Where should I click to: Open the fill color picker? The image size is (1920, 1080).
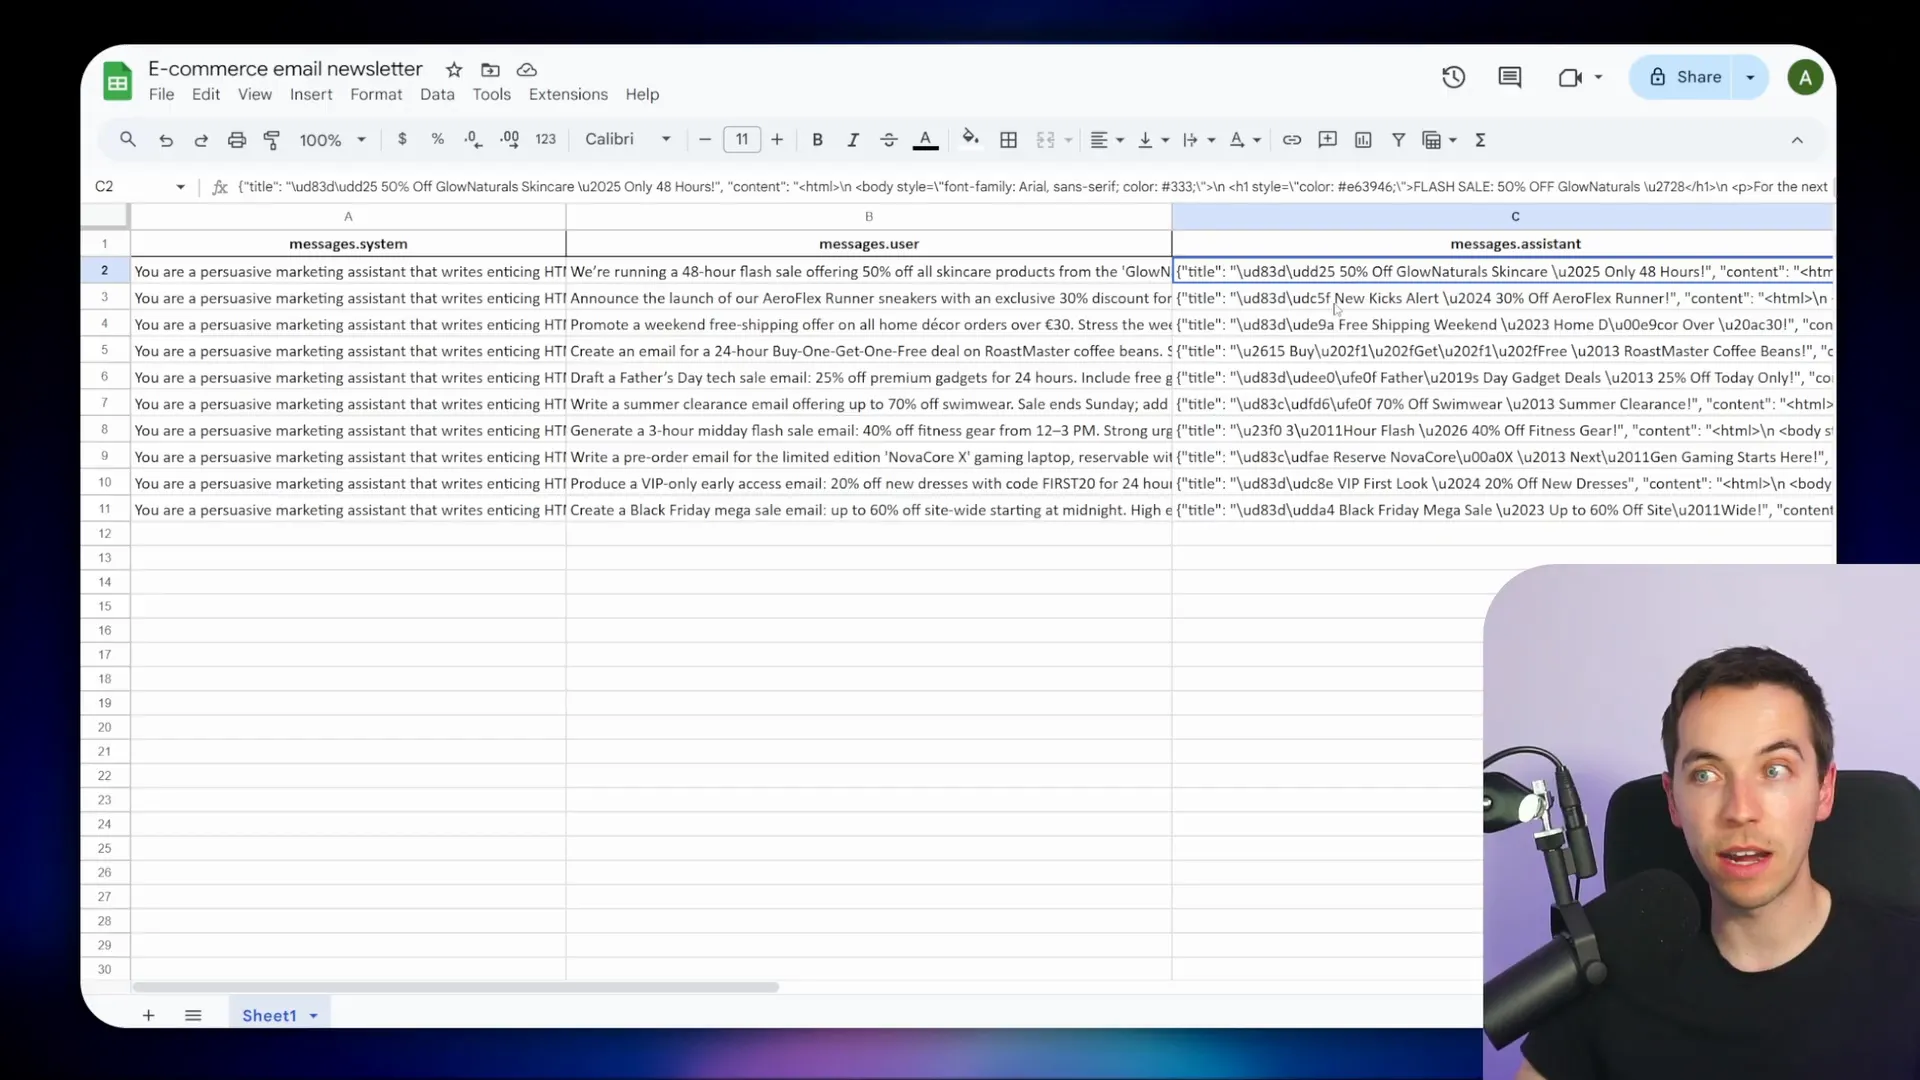(970, 139)
